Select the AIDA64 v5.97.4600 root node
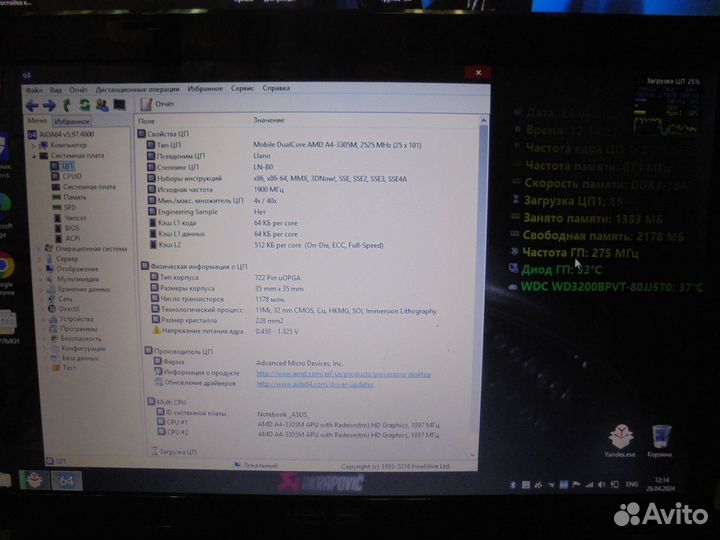This screenshot has width=720, height=540. (61, 135)
